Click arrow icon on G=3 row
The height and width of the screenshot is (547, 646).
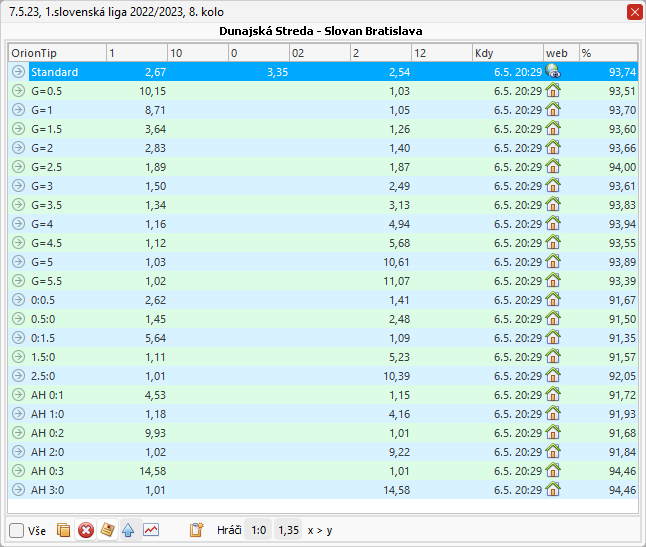tap(18, 186)
